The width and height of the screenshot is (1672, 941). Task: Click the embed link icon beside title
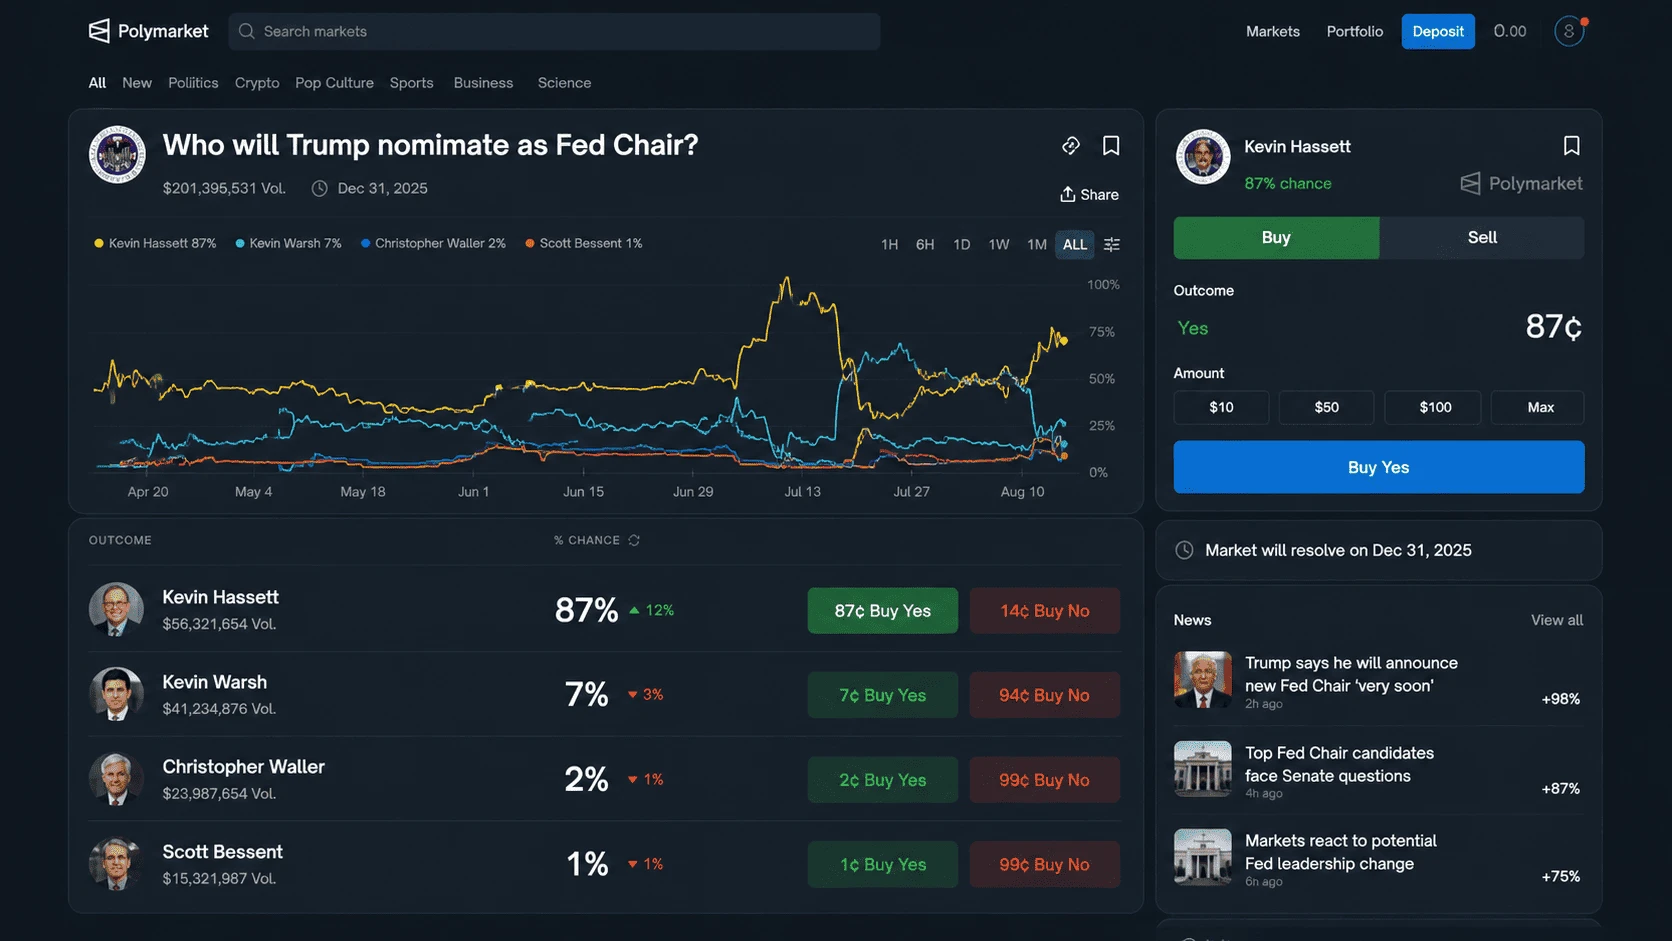1071,146
